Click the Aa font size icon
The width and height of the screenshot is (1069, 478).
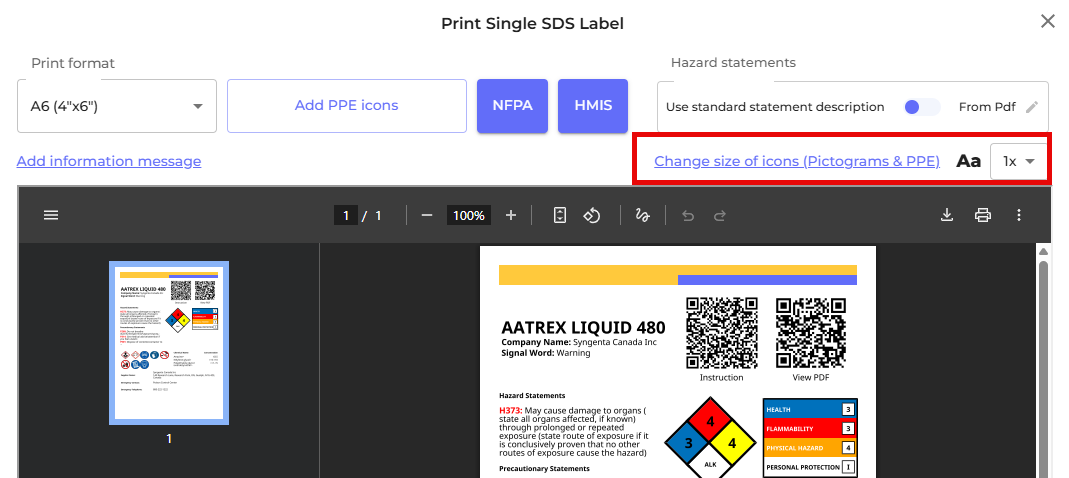(x=968, y=162)
